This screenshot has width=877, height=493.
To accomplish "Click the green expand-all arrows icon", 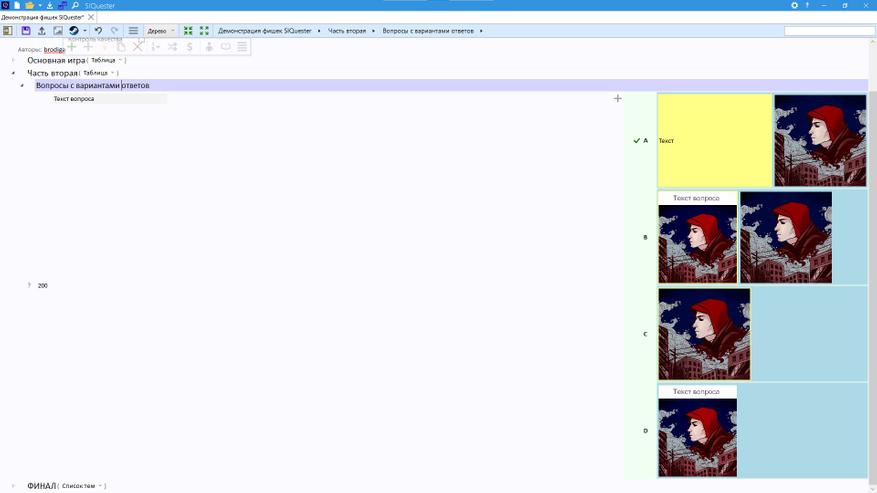I will tap(204, 31).
